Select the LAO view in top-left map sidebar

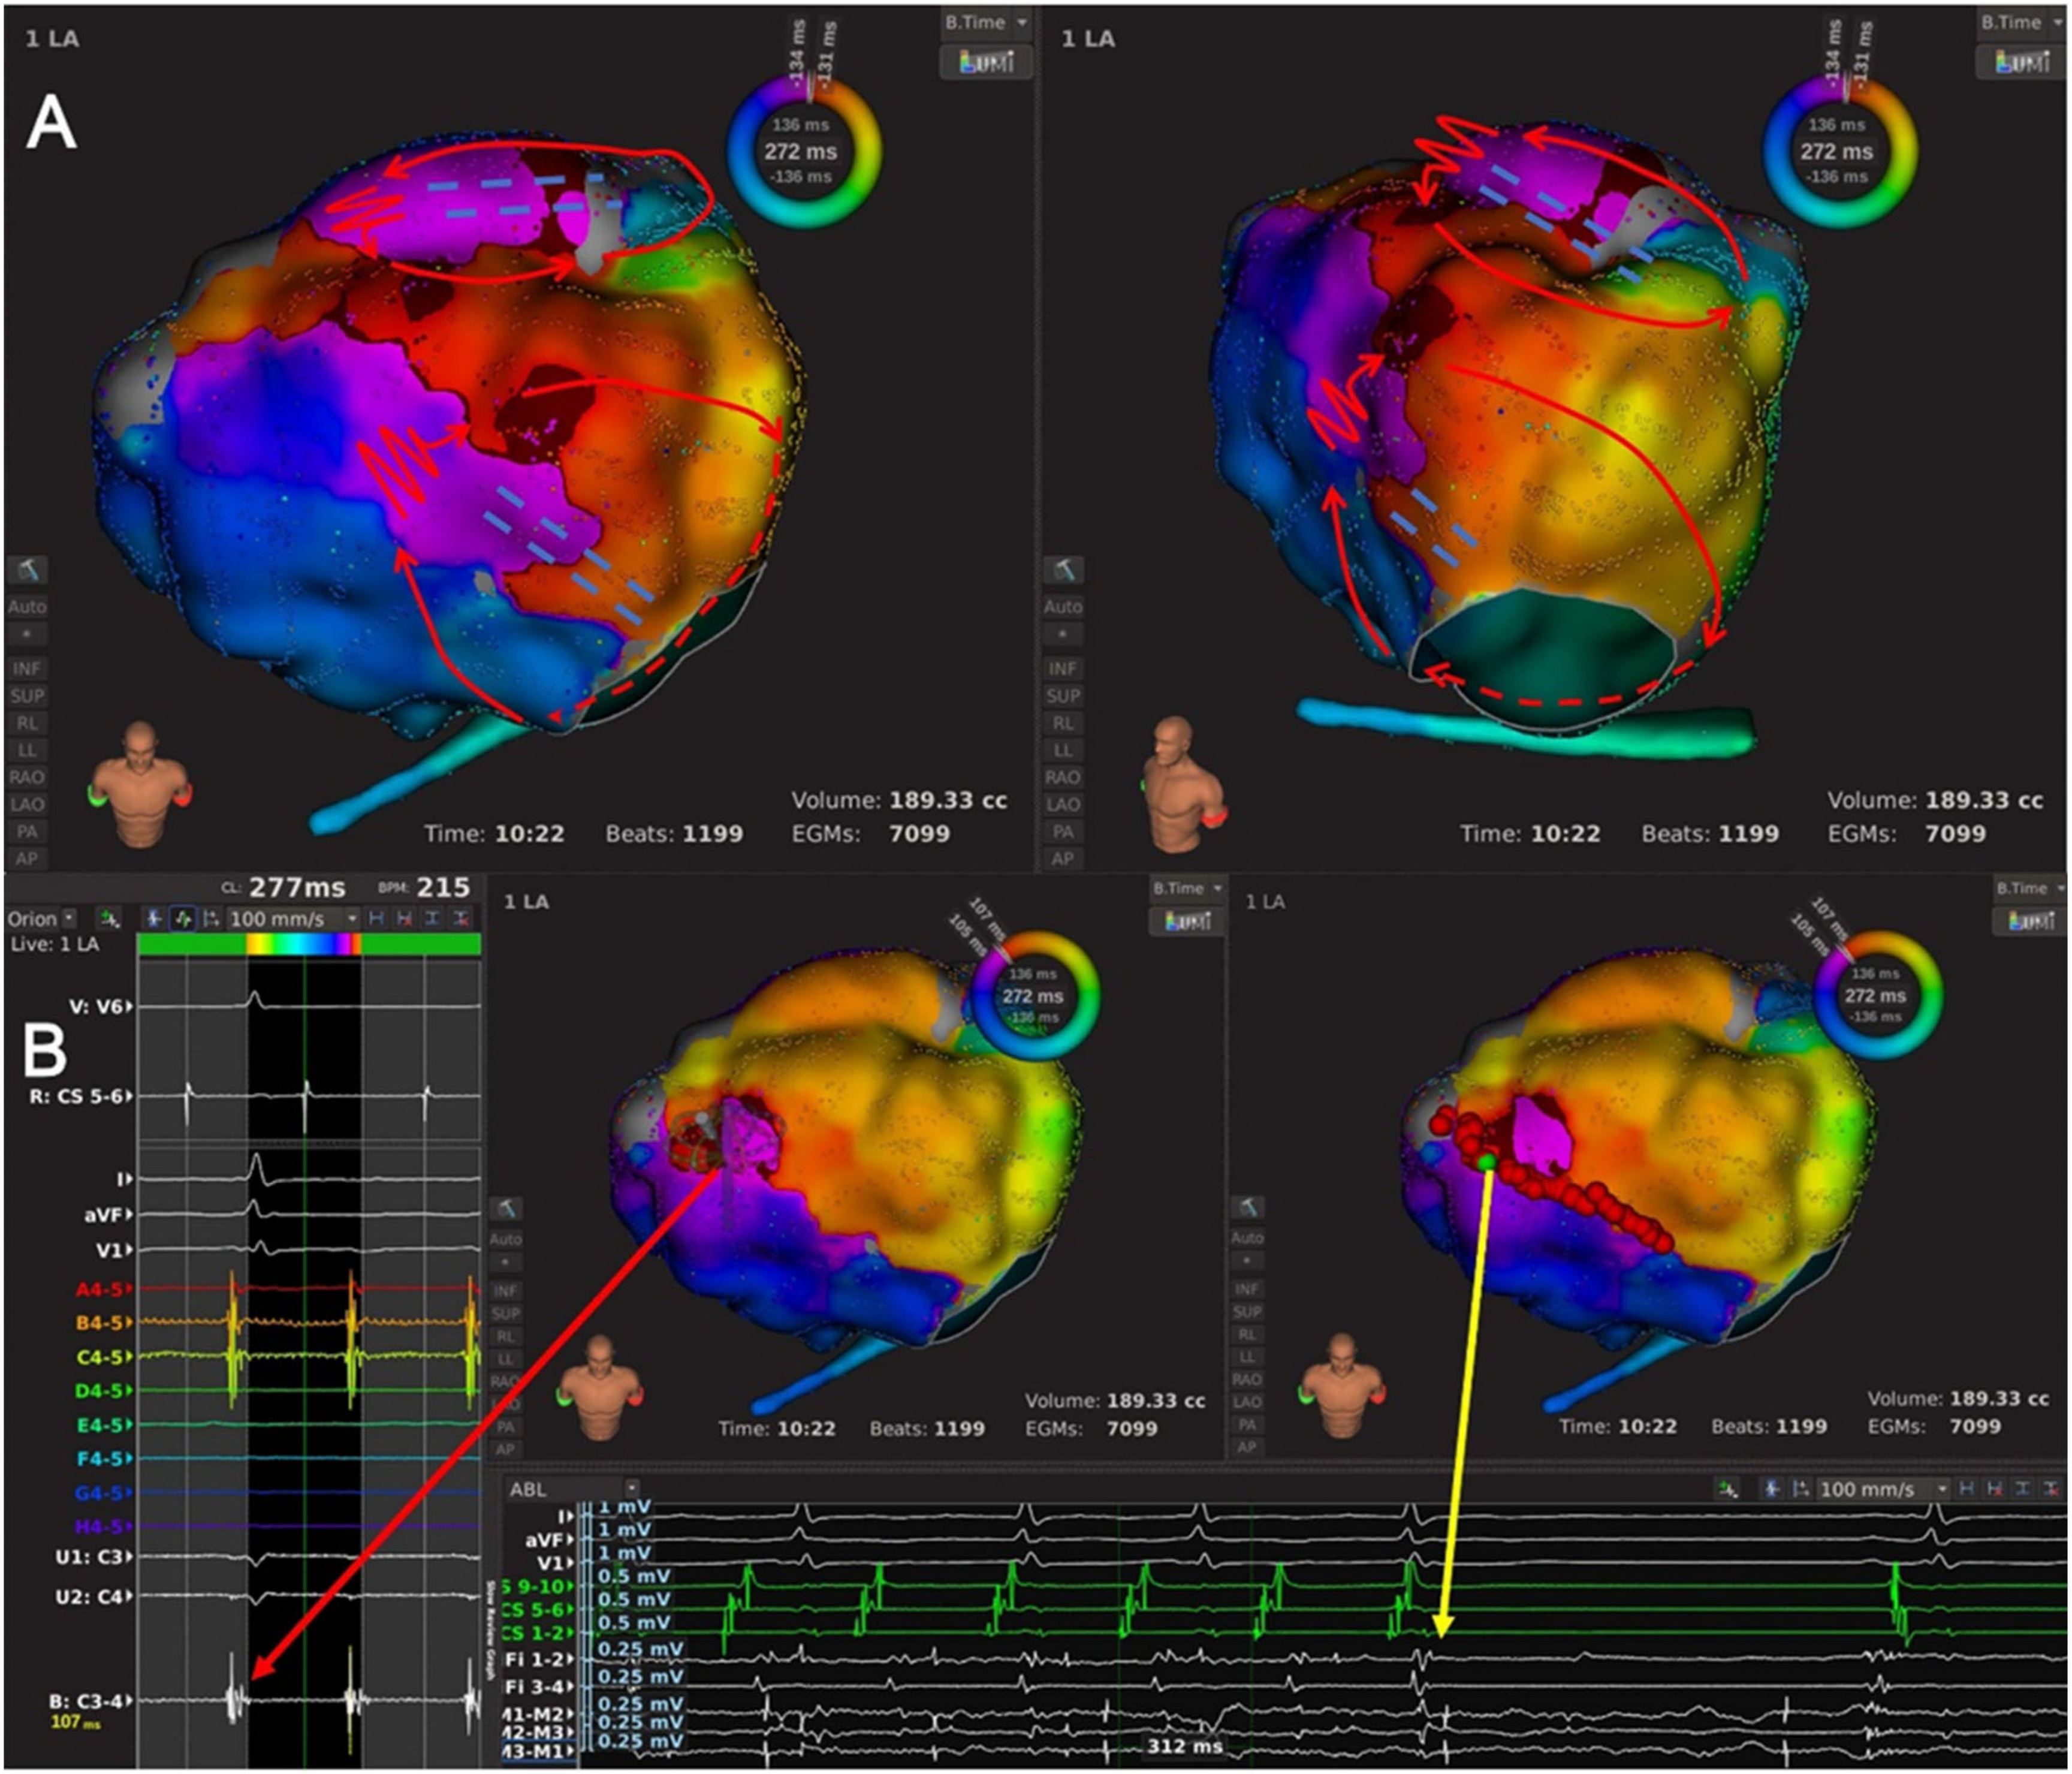pyautogui.click(x=27, y=804)
